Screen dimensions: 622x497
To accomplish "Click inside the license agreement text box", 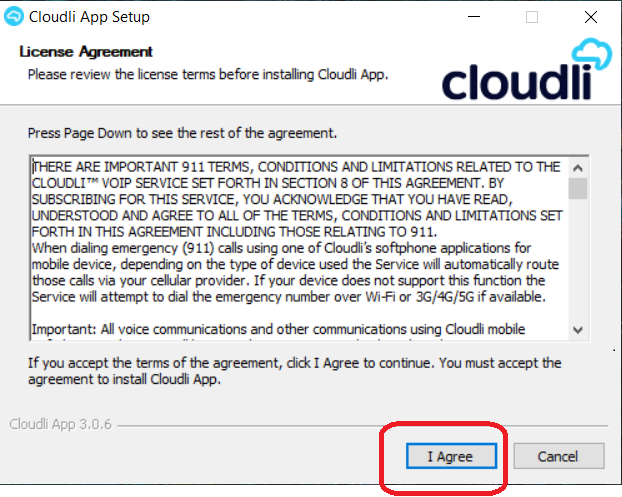I will [x=299, y=248].
